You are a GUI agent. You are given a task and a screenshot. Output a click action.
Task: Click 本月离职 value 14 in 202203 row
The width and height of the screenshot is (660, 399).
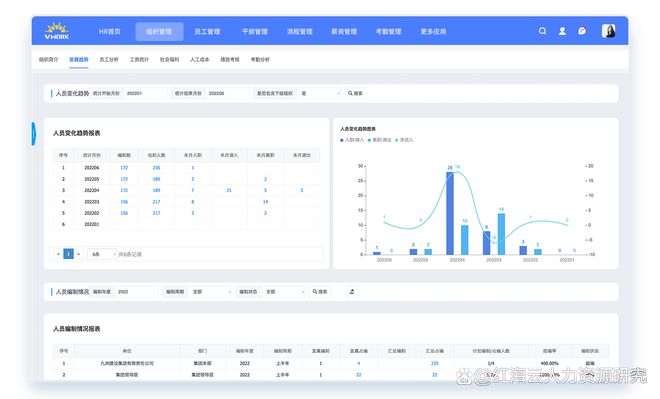[x=266, y=202]
